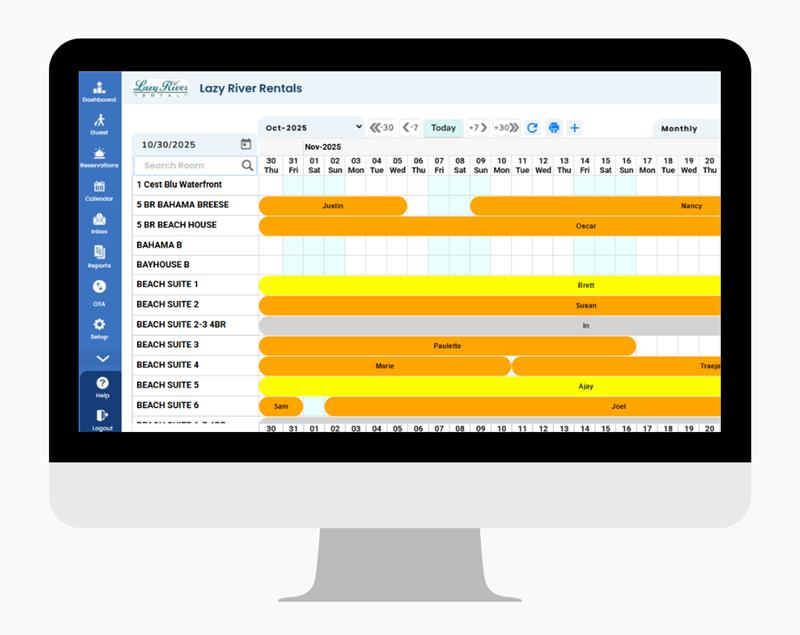Jump forward 30 days with +30 button
The height and width of the screenshot is (635, 800).
[x=506, y=128]
